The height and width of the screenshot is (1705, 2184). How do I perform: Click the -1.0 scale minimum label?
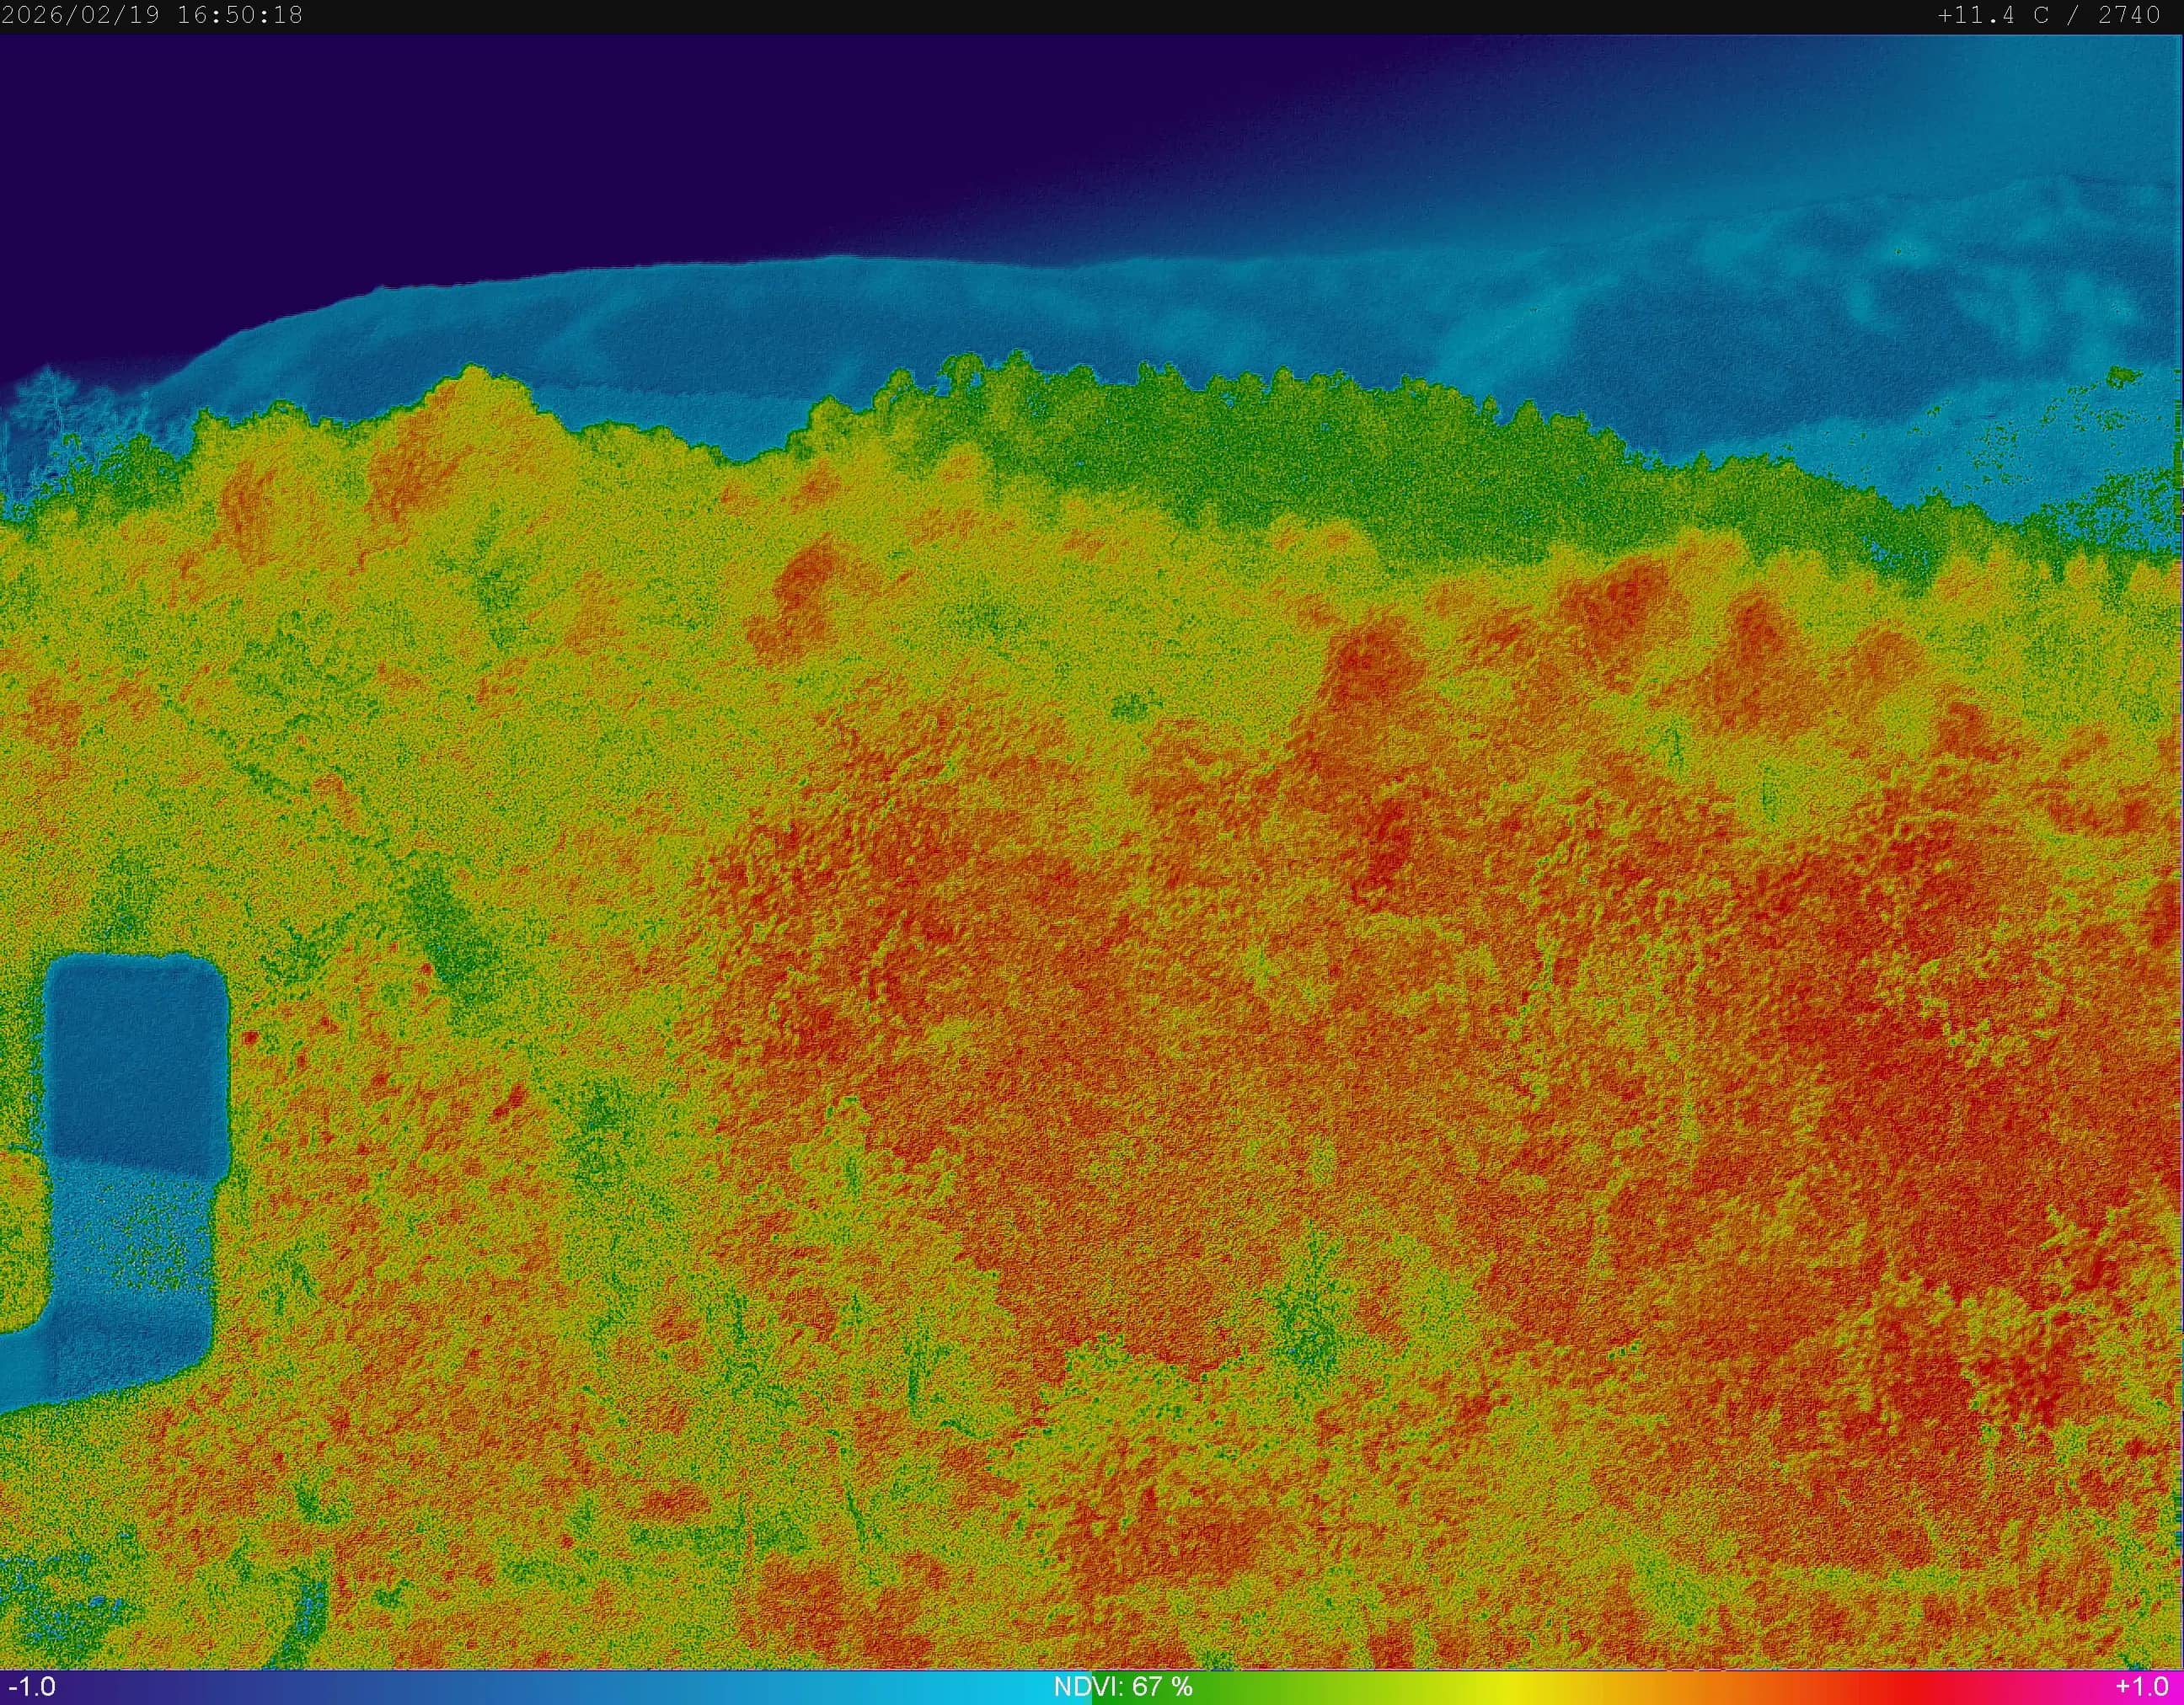tap(32, 1688)
